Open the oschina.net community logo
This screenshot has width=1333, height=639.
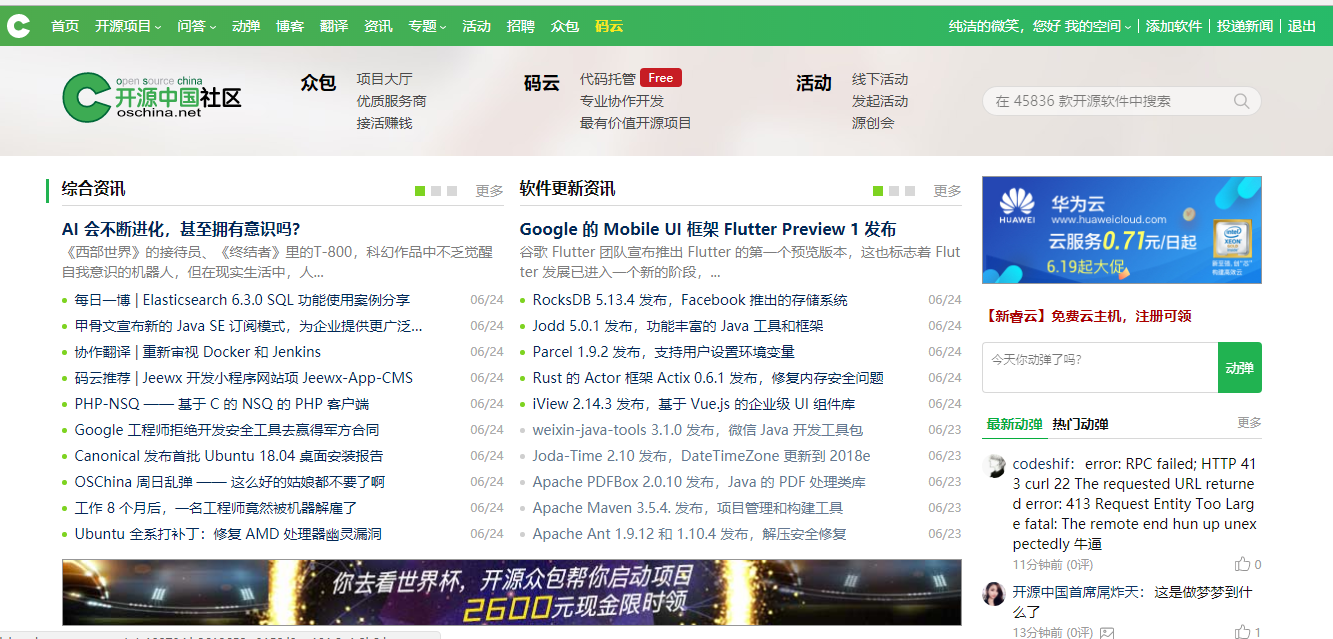point(152,98)
